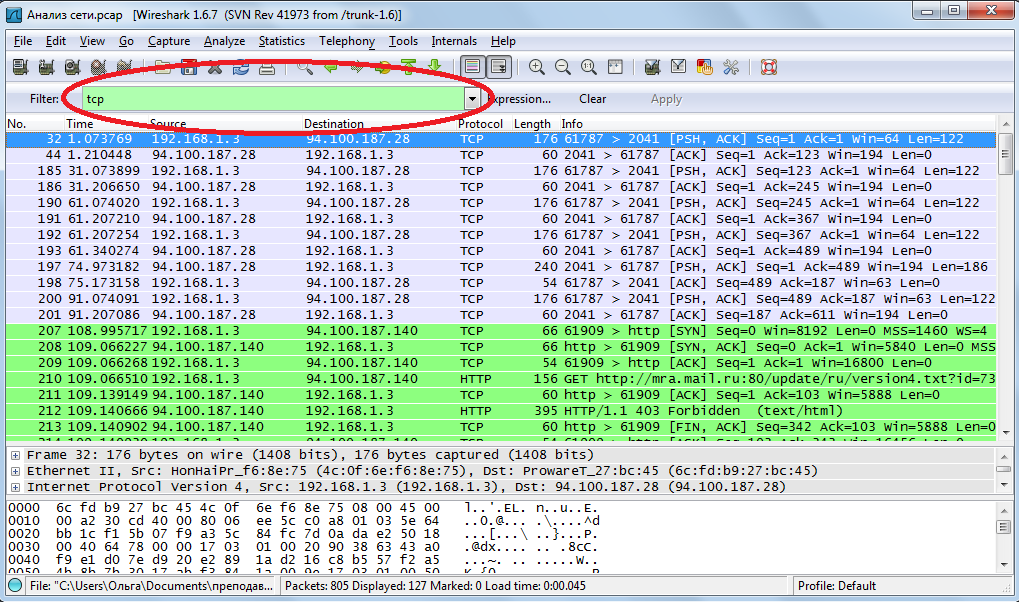
Task: Open the Analyze menu
Action: 224,41
